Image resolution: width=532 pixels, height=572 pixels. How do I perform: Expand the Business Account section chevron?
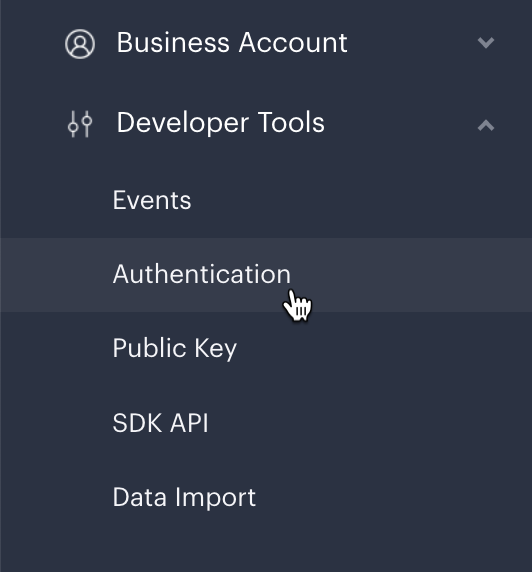[486, 43]
